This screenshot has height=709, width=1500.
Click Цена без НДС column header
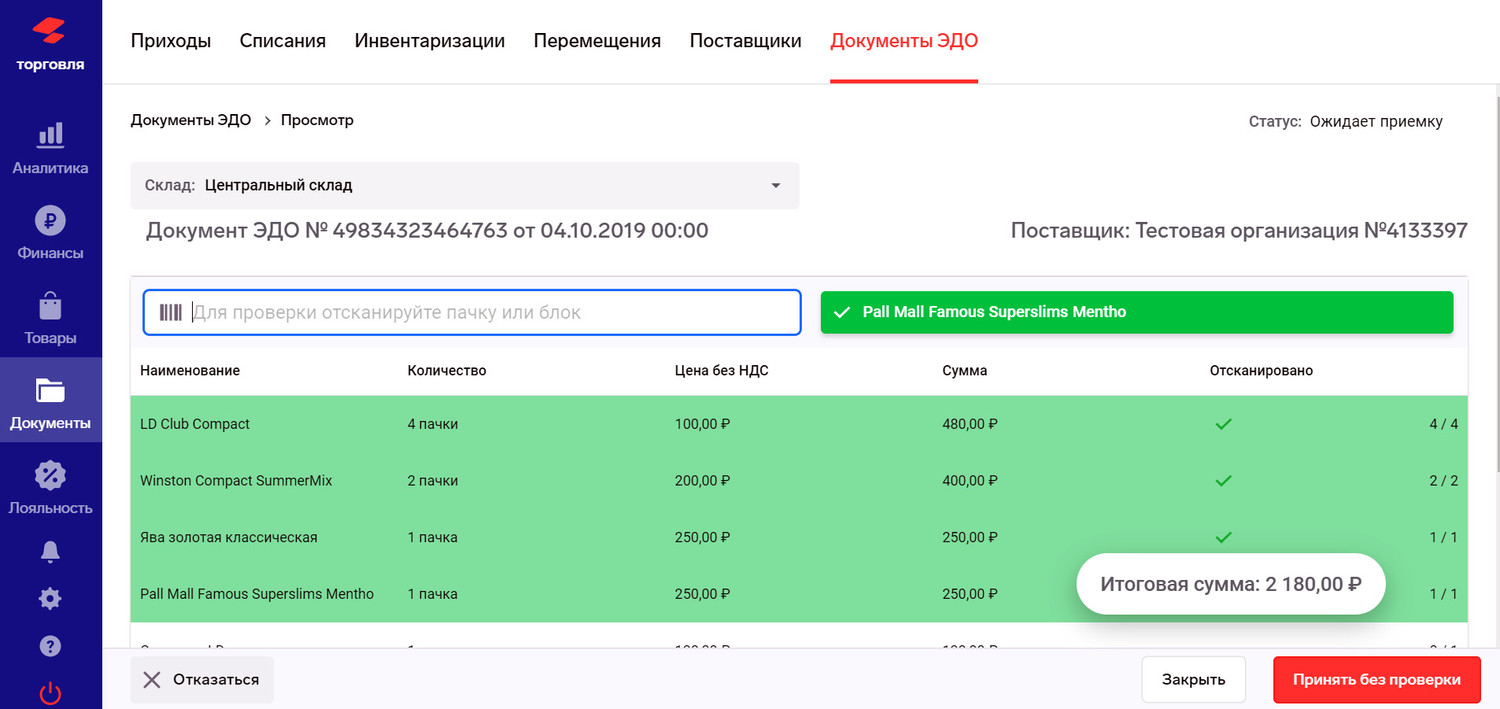[x=722, y=370]
